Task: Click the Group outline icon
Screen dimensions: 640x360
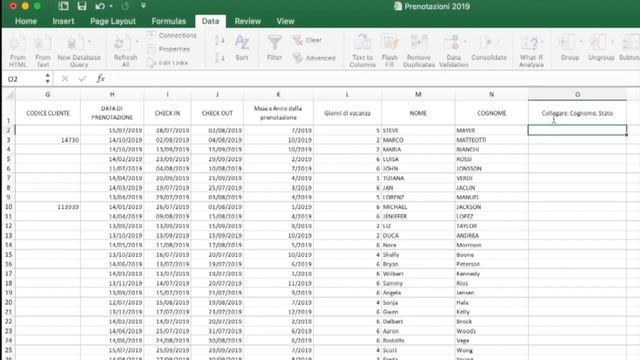Action: pos(568,43)
